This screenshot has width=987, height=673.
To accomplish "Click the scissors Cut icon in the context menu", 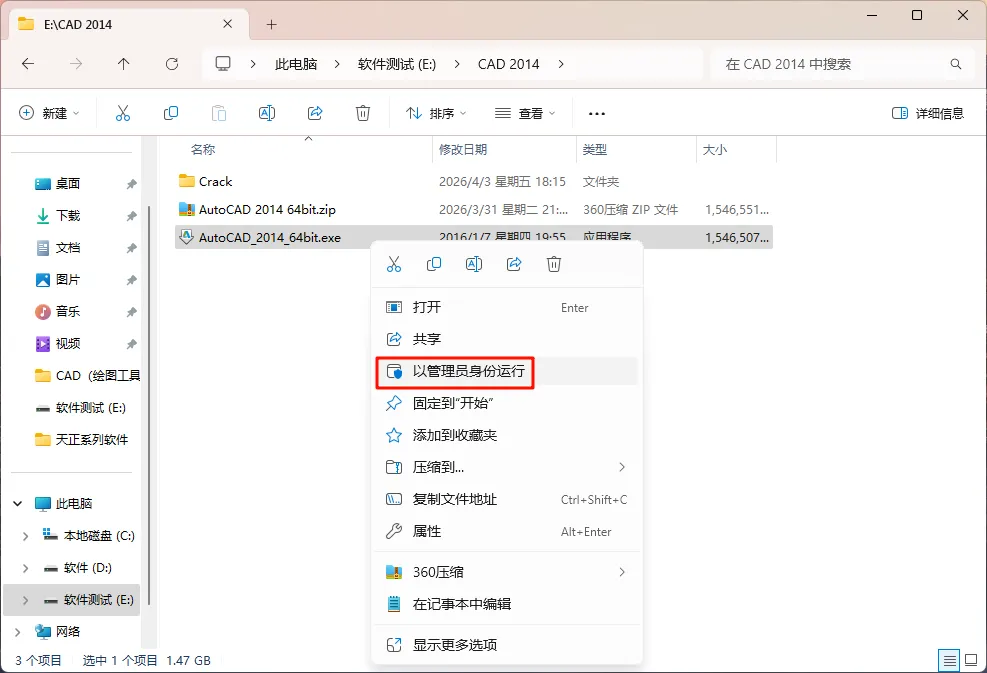I will [394, 264].
